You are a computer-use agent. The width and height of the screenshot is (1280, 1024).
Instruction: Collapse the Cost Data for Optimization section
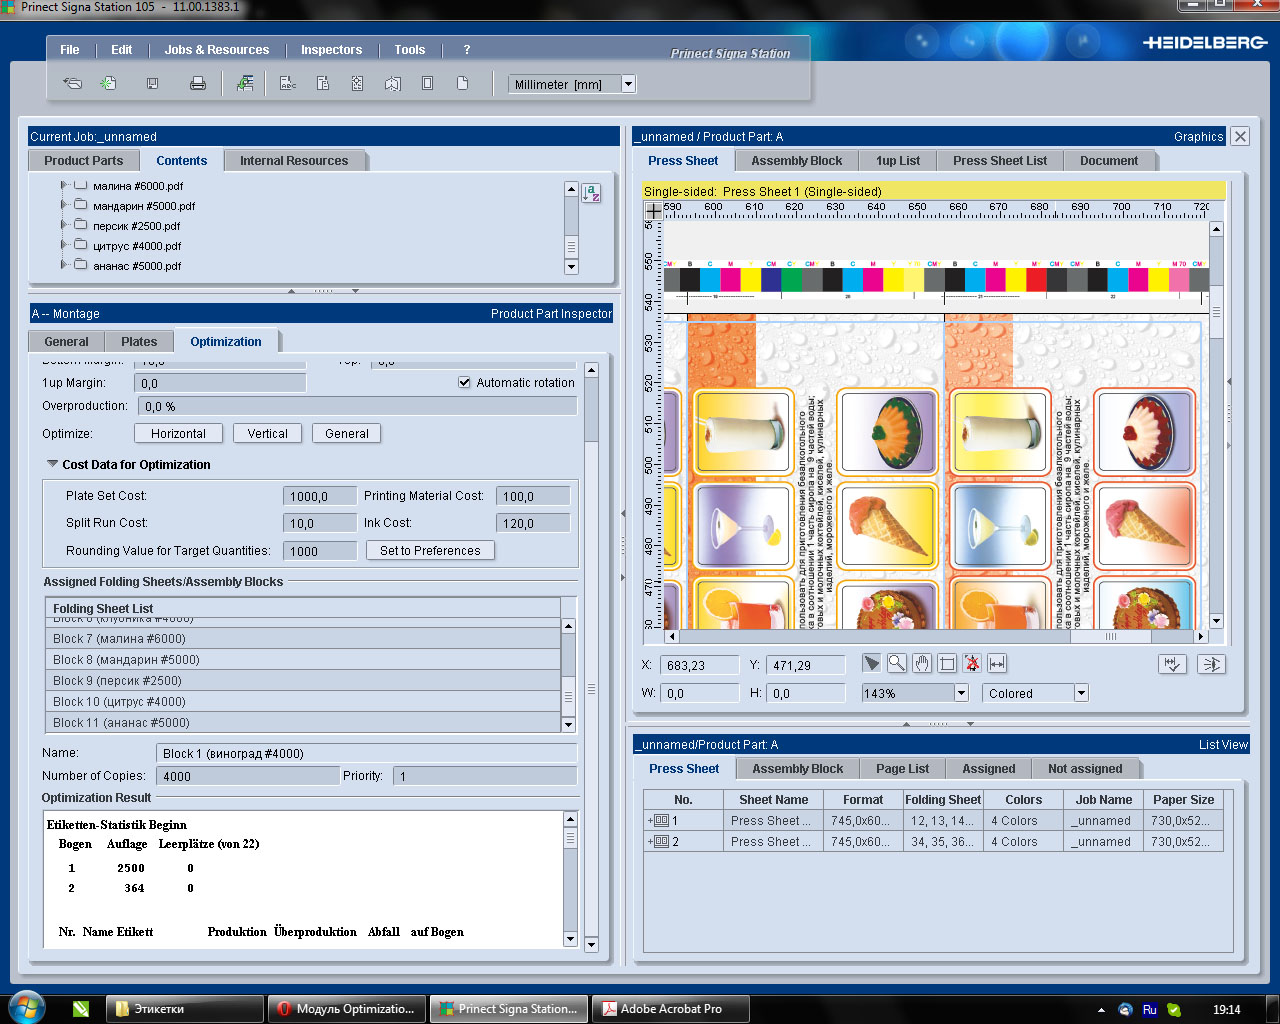pos(52,464)
